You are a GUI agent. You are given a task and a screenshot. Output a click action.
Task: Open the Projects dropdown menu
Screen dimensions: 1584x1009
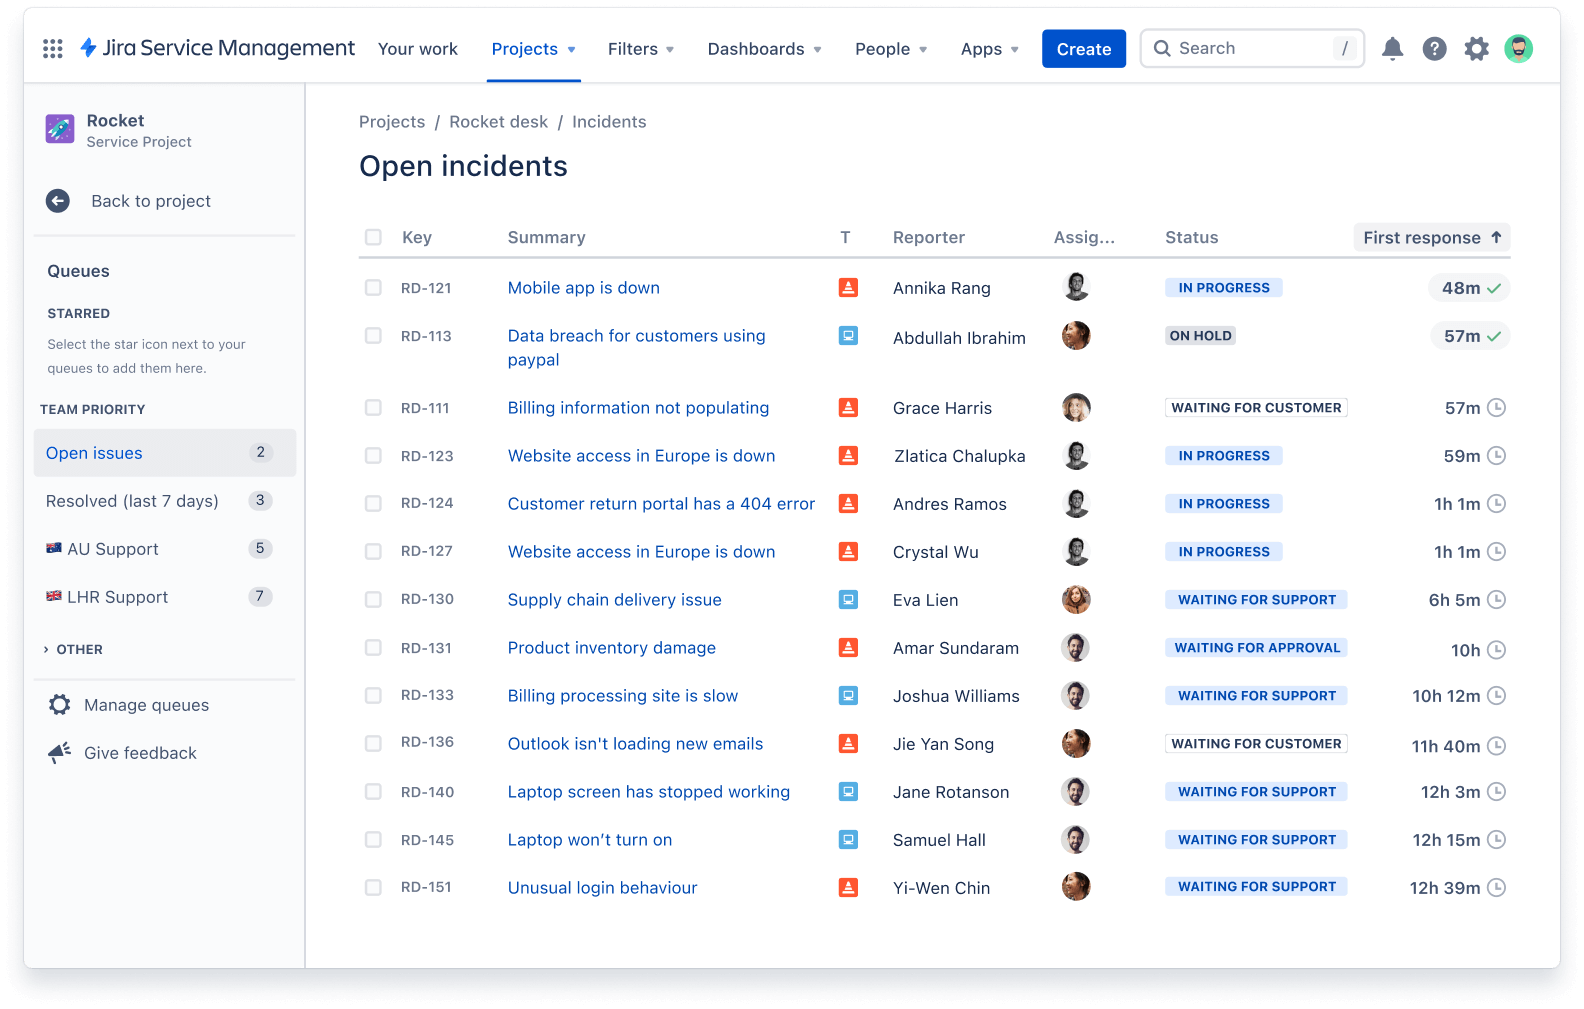click(x=533, y=49)
